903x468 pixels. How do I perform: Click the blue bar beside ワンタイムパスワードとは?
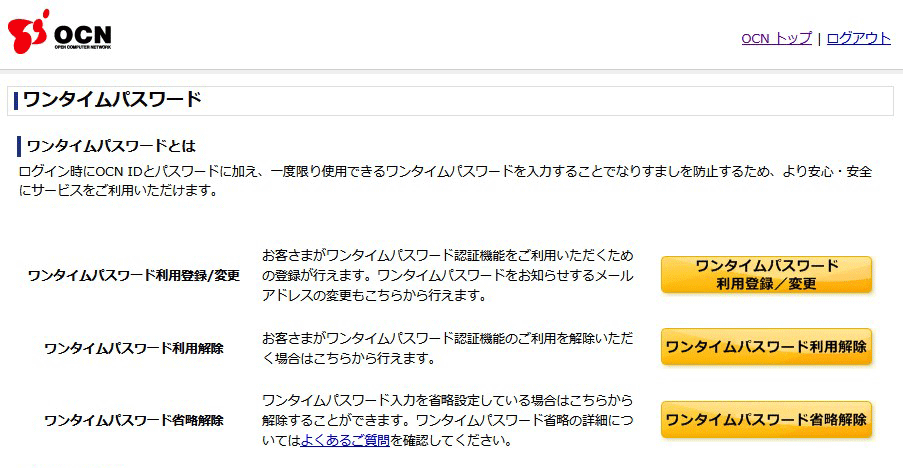(x=19, y=146)
